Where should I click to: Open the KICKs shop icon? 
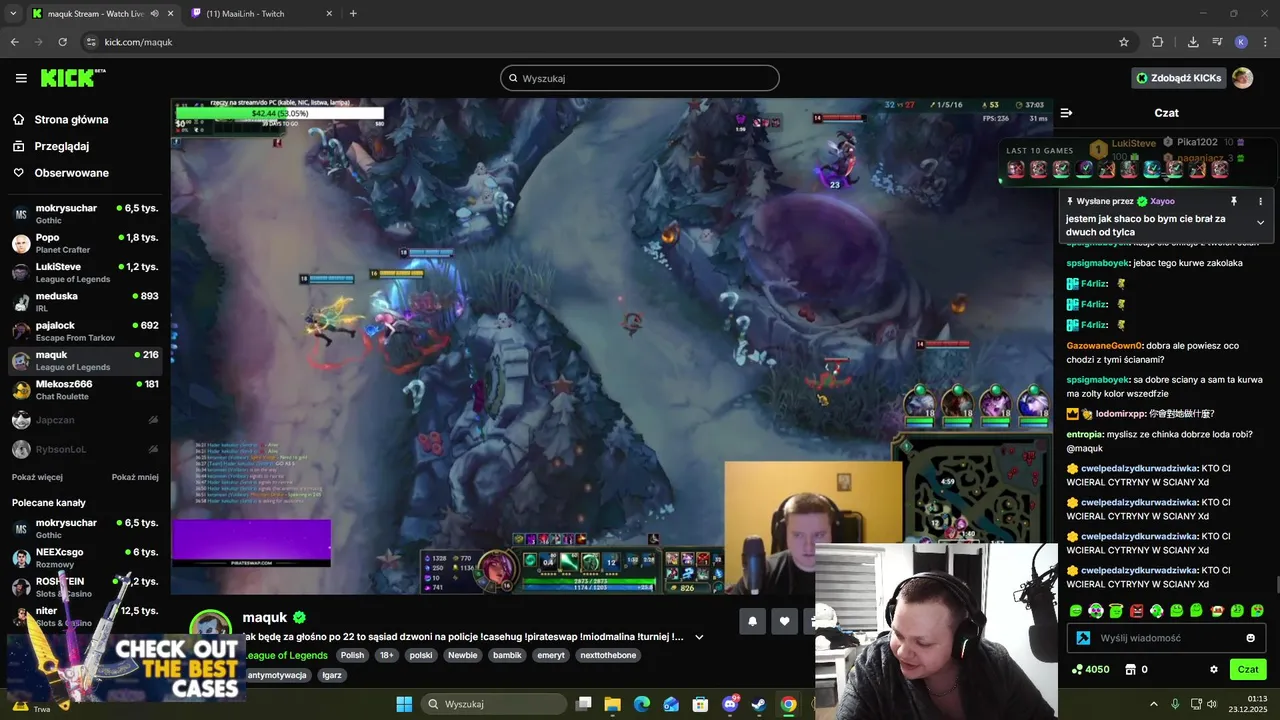tap(1131, 669)
